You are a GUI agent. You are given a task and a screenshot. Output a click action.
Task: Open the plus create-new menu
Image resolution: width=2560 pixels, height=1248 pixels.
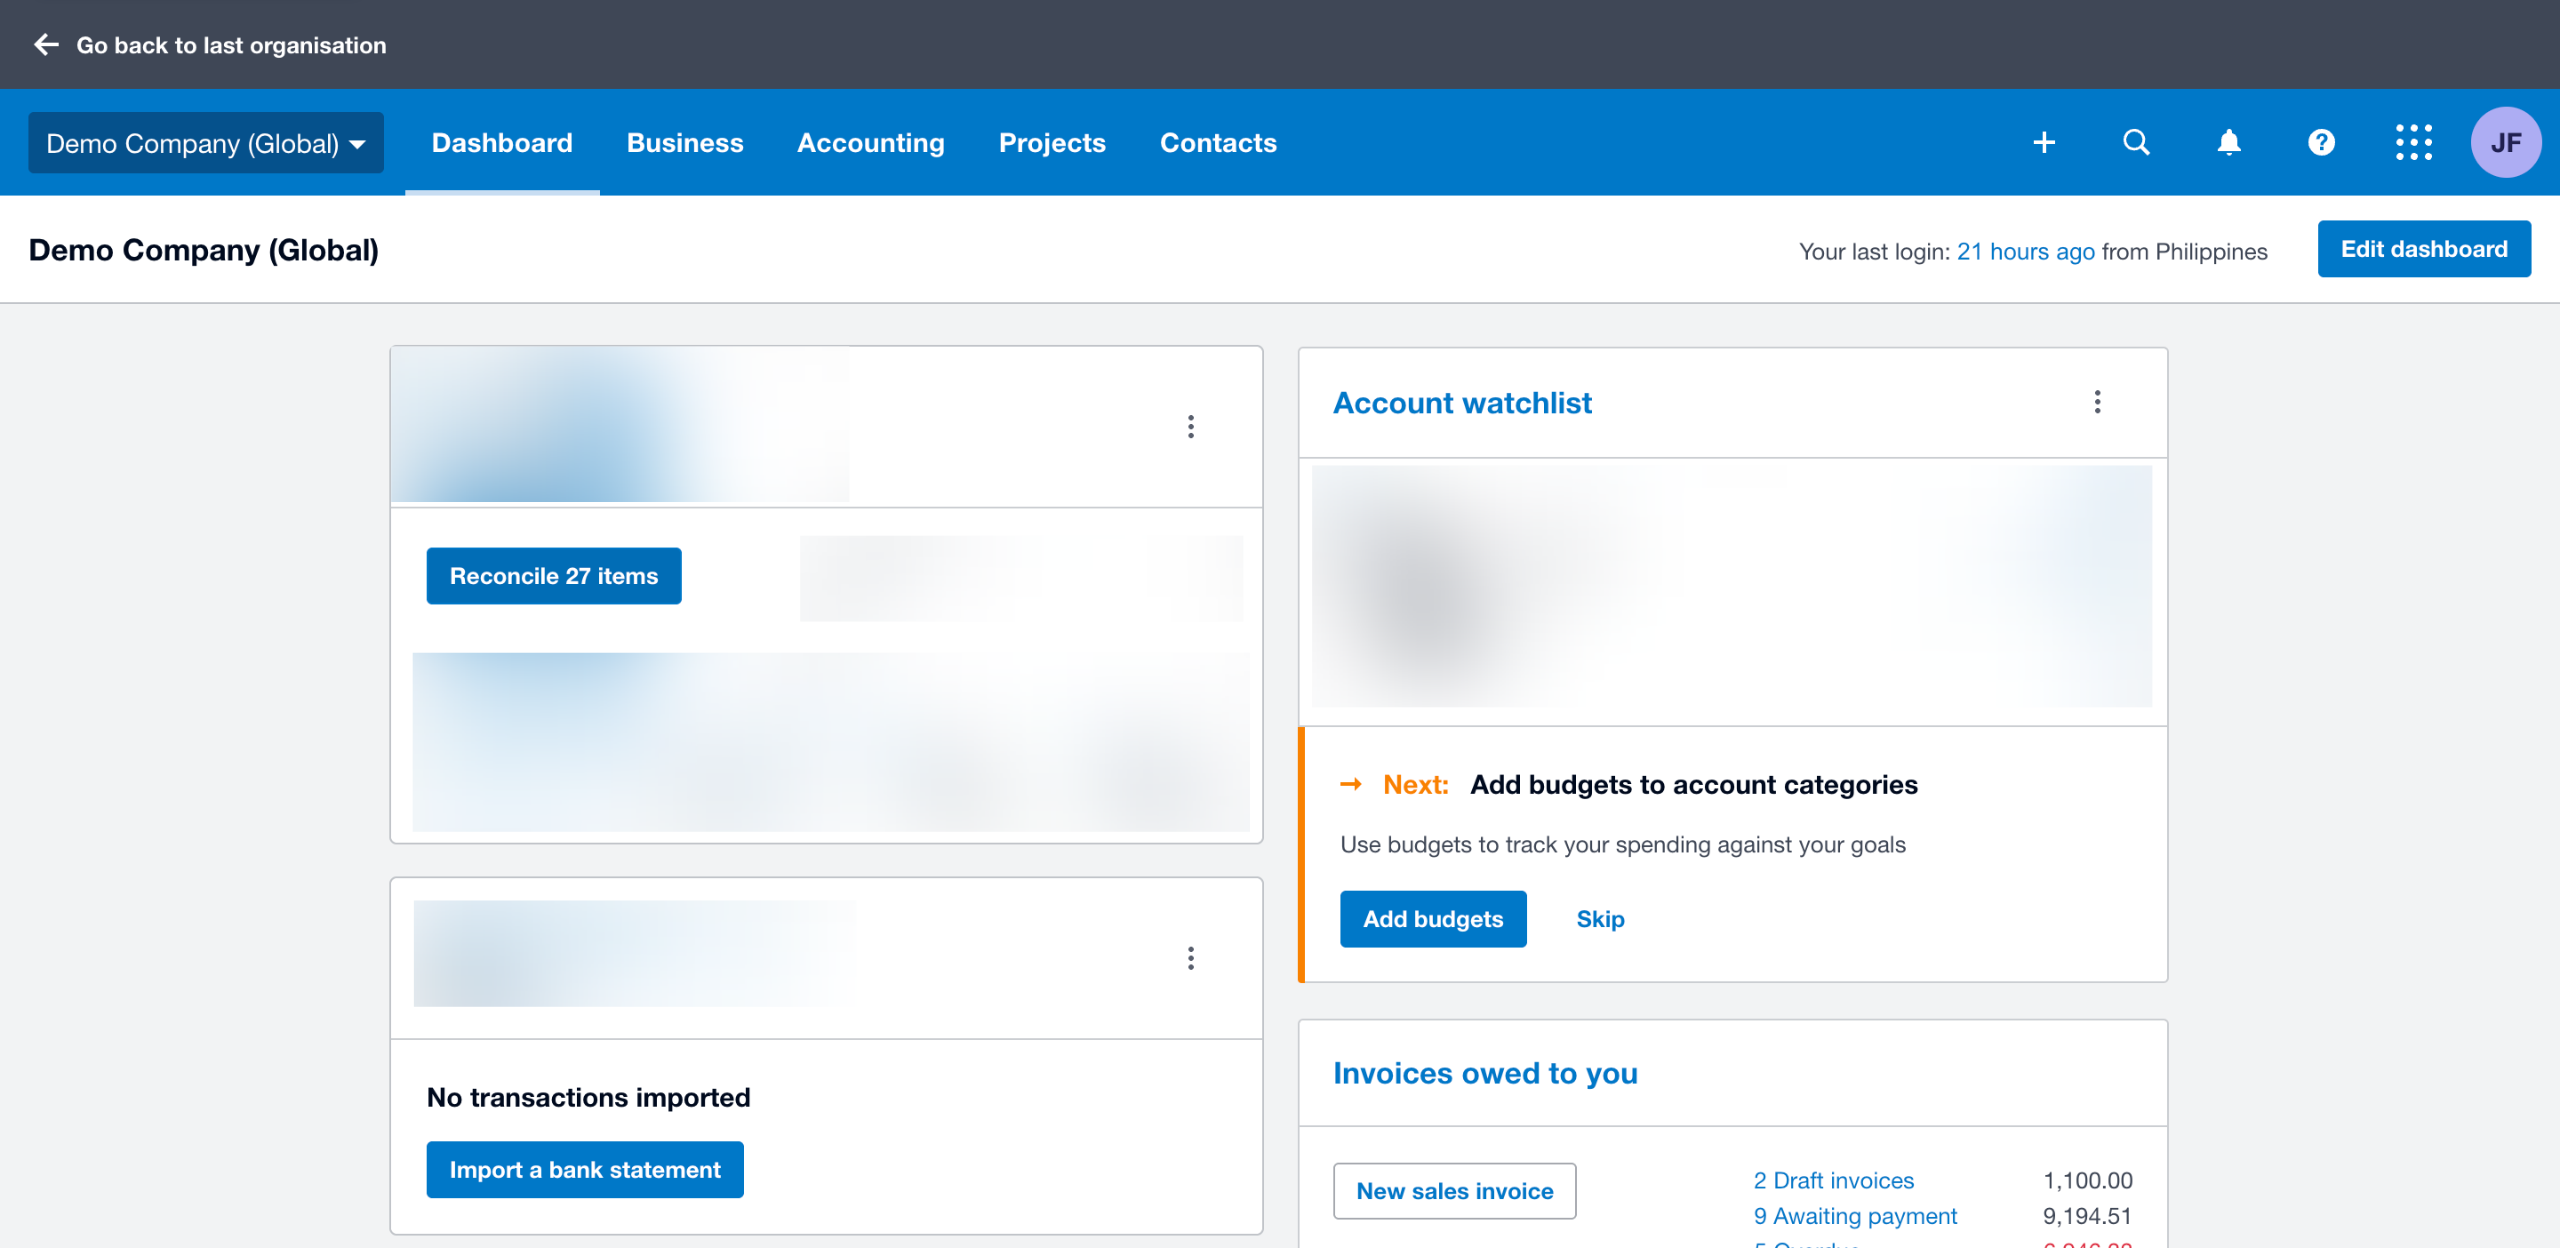pos(2044,142)
